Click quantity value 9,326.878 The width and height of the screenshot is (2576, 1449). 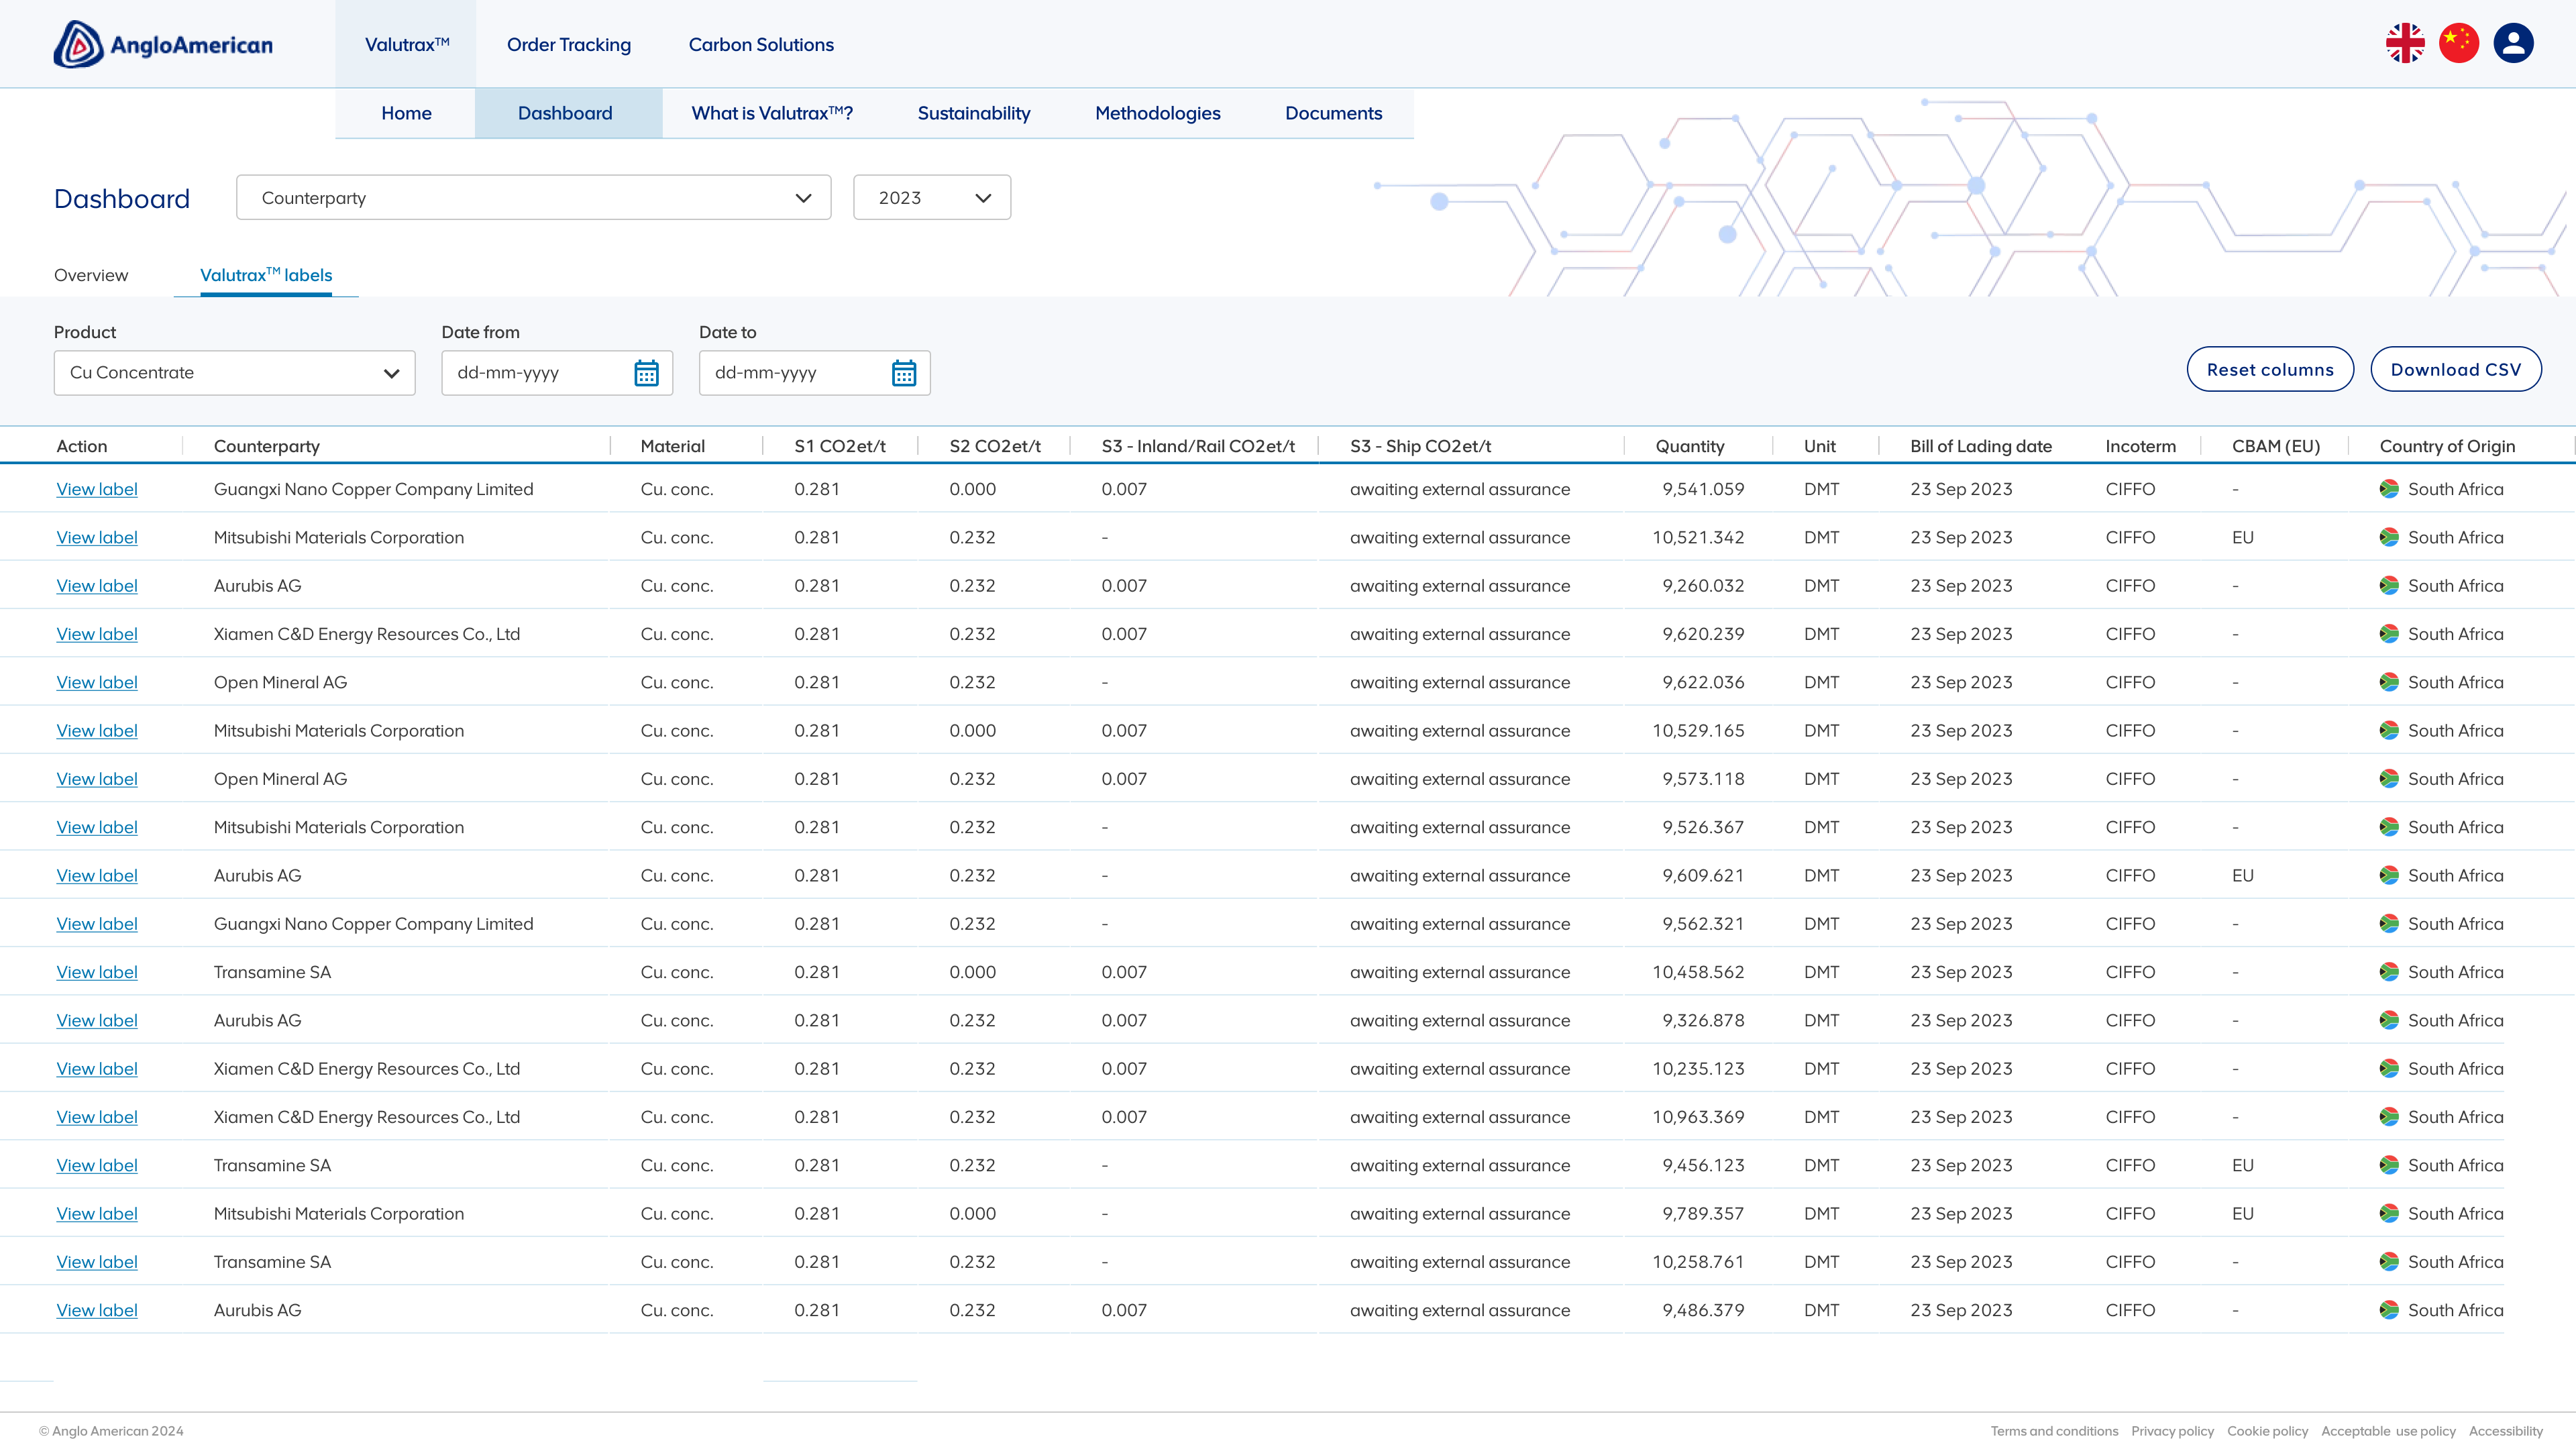click(1703, 1020)
